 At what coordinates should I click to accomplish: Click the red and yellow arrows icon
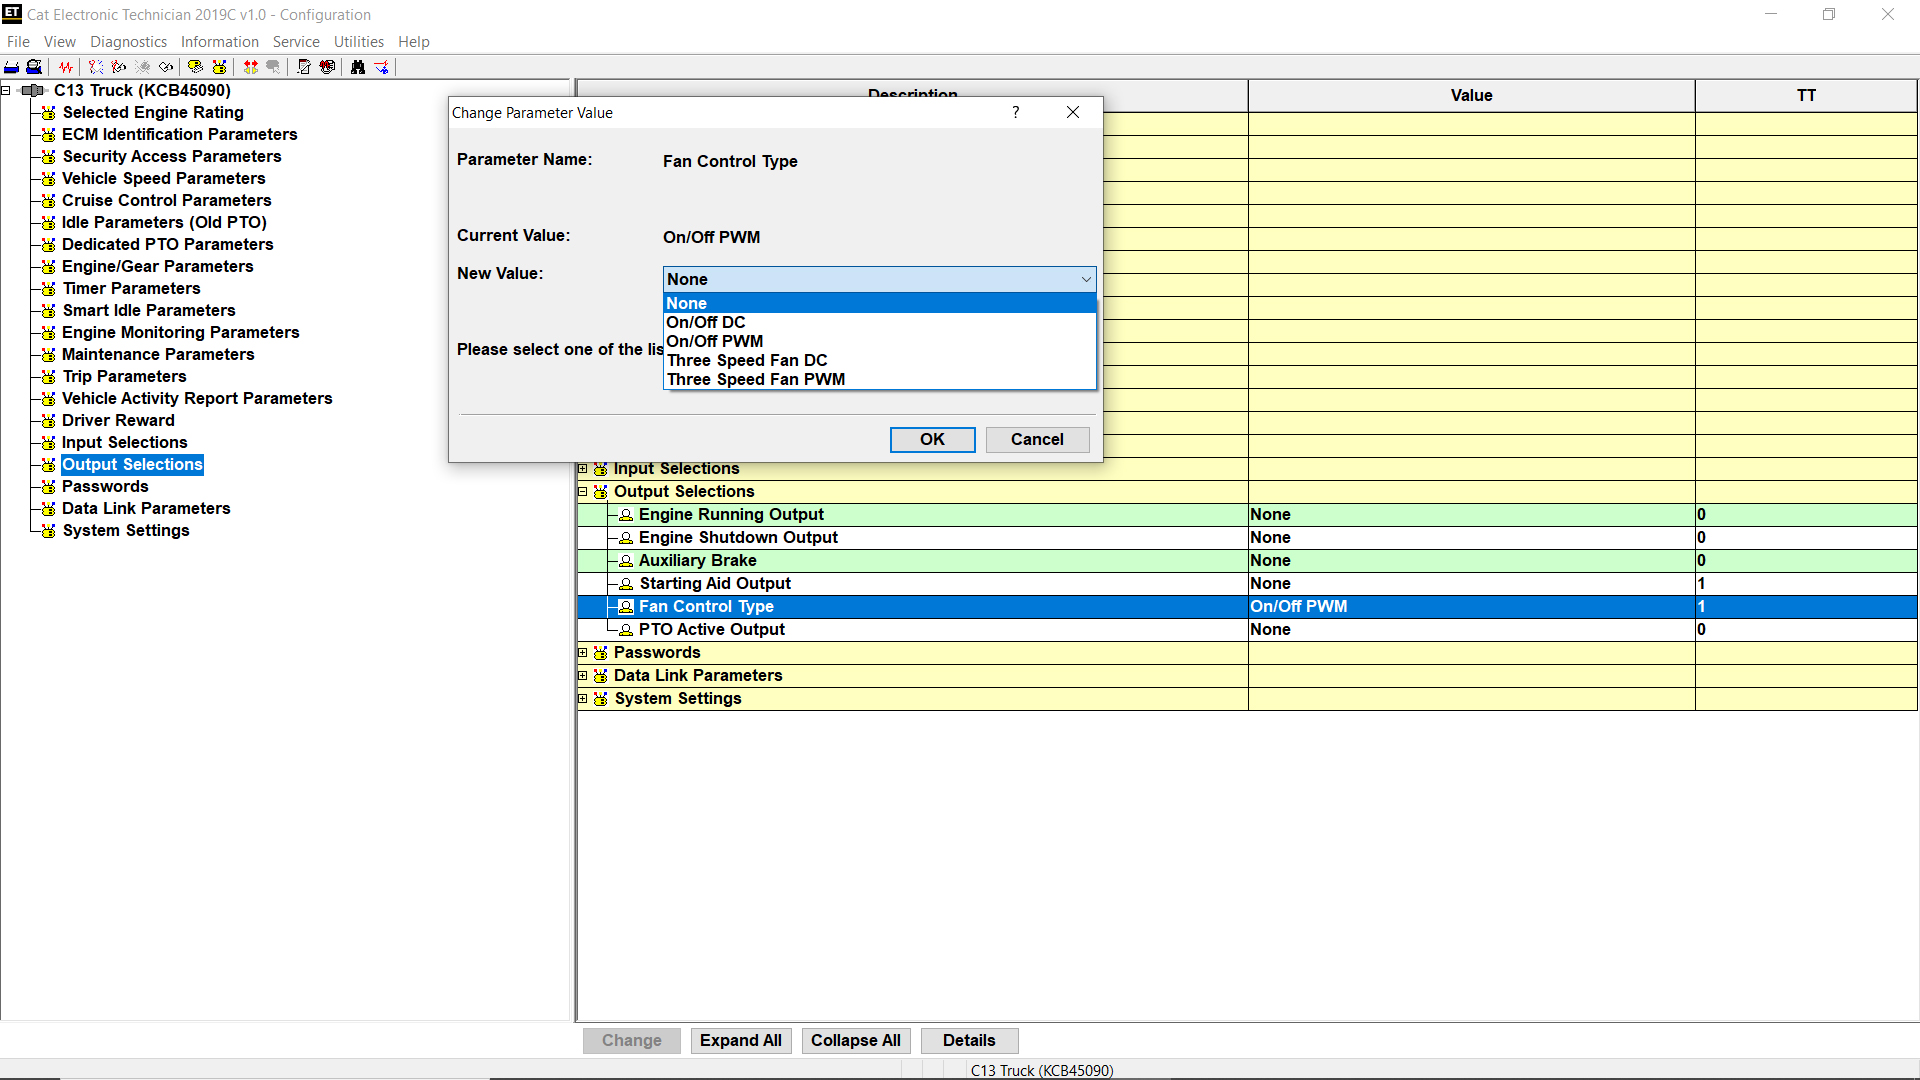tap(251, 67)
